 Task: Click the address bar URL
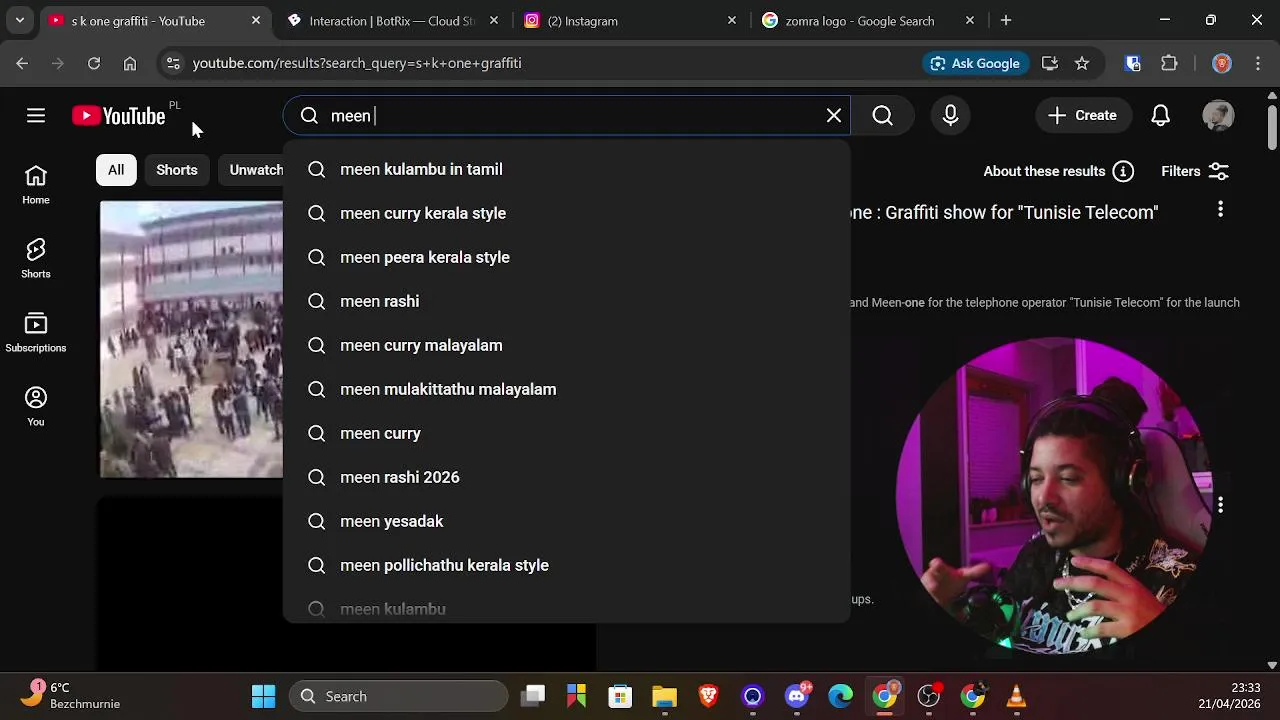(x=357, y=63)
